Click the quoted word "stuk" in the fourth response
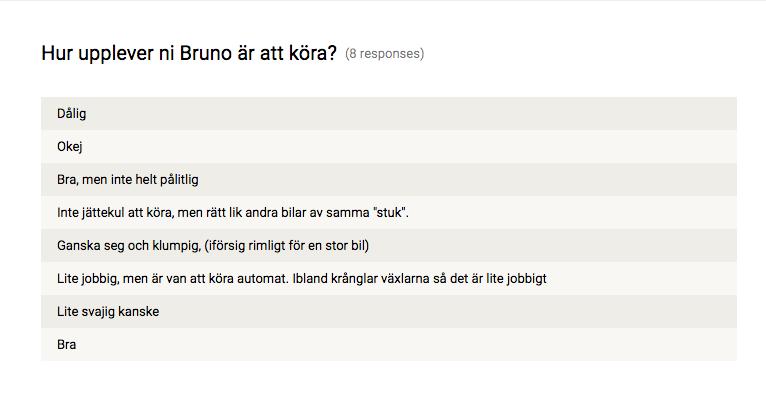The image size is (766, 398). pyautogui.click(x=390, y=212)
